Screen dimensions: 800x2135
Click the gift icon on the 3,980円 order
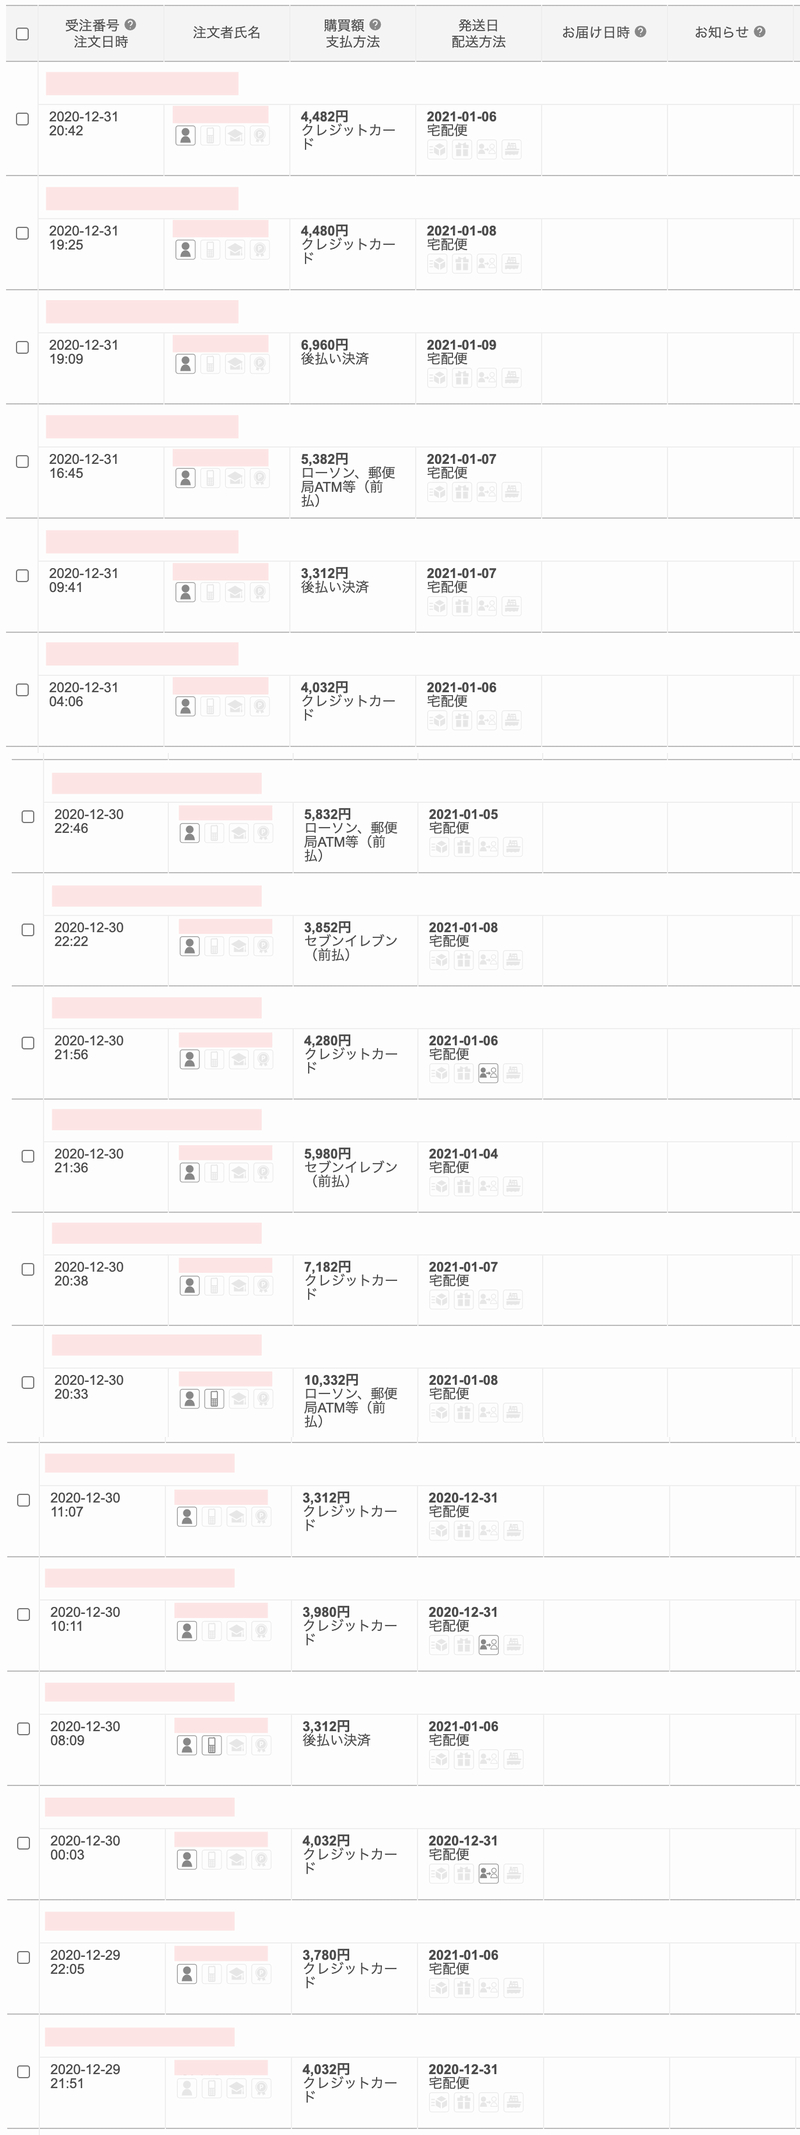(x=463, y=1644)
